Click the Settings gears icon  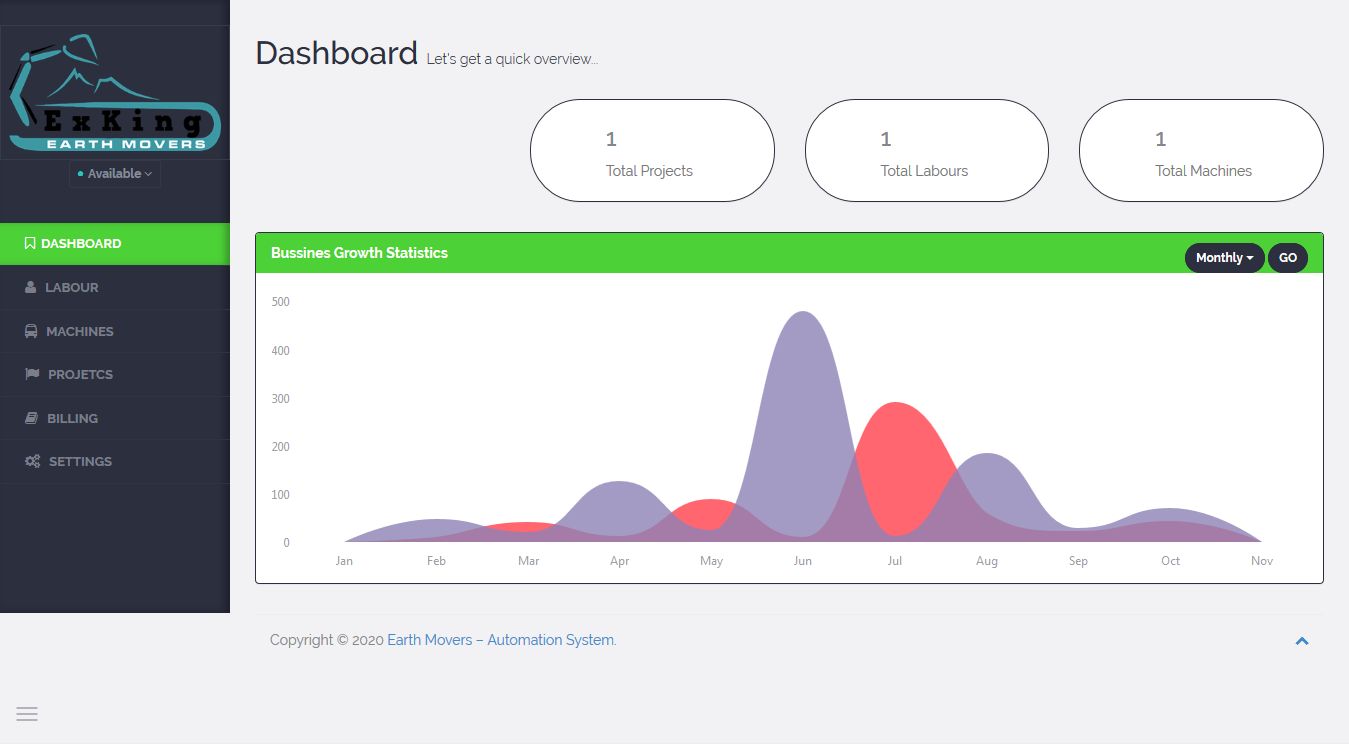click(32, 462)
